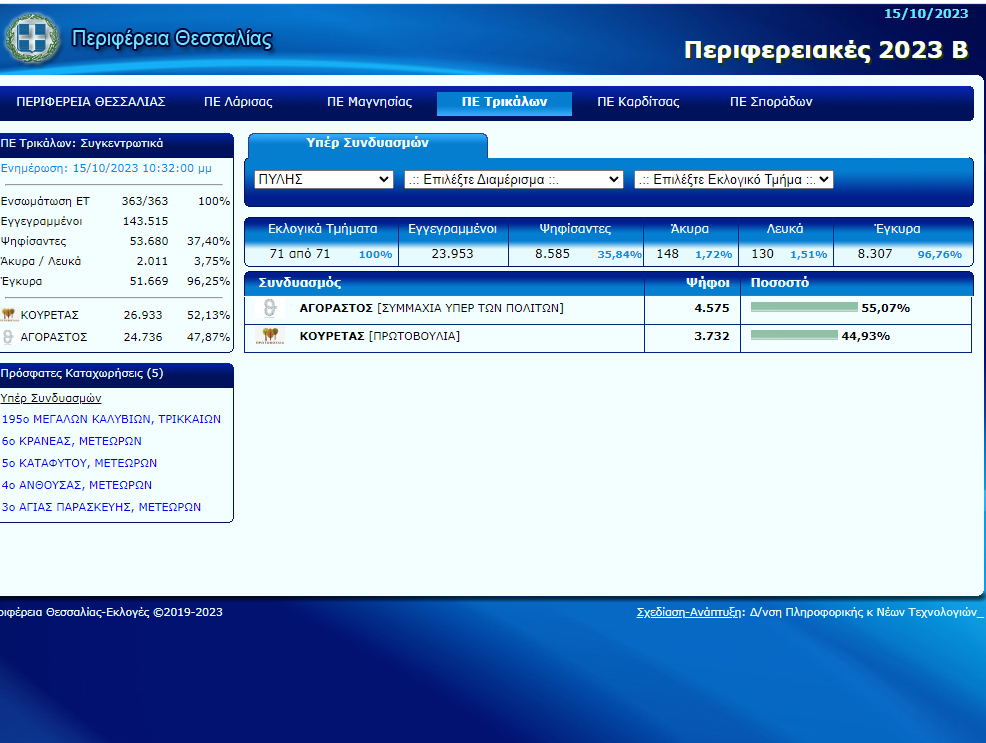
Task: Click the ΚΟΥΡΕΤΑΣ party logo in results table
Action: (x=269, y=336)
